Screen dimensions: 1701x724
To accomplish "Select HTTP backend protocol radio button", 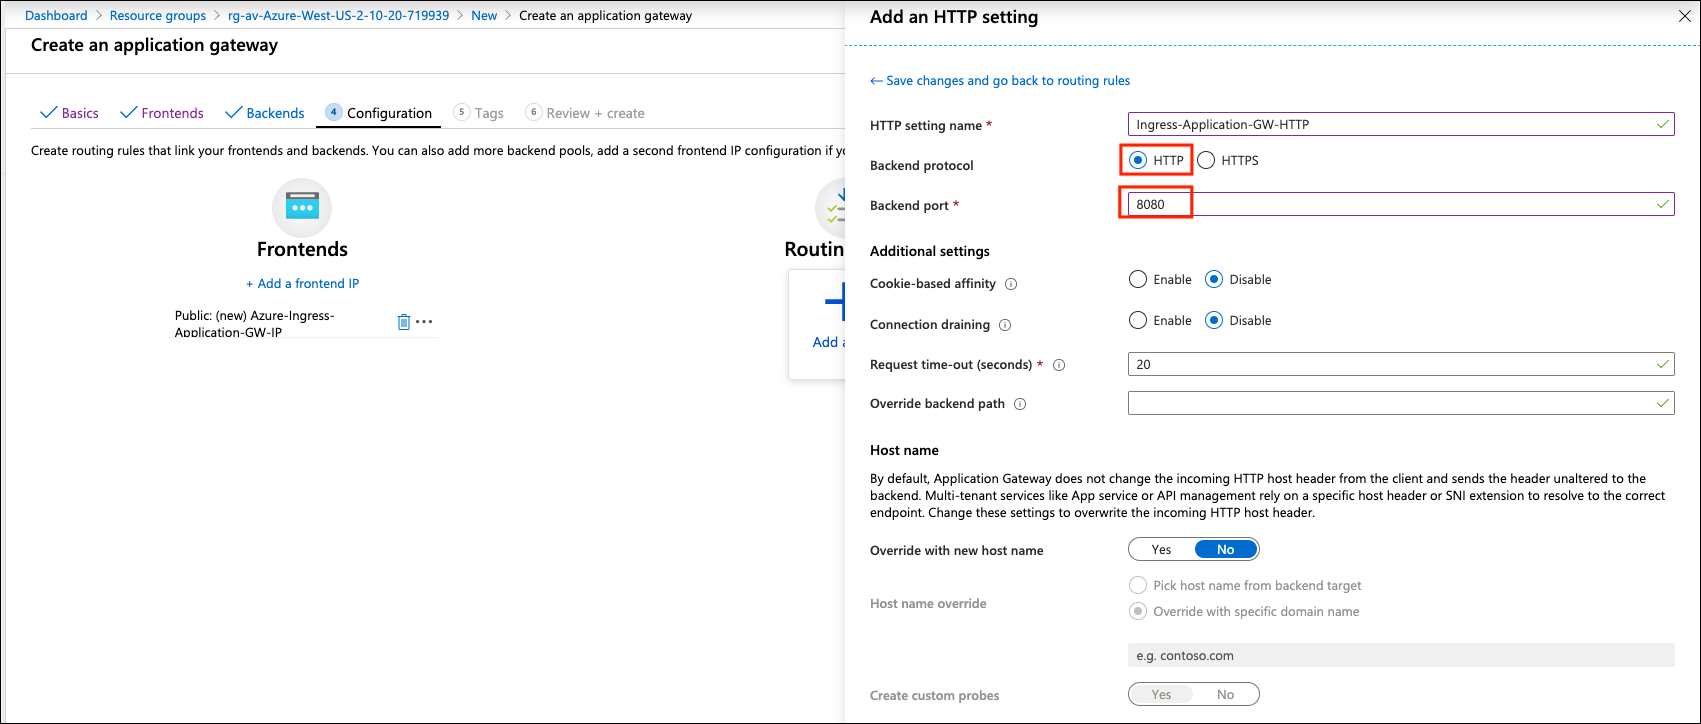I will coord(1138,160).
